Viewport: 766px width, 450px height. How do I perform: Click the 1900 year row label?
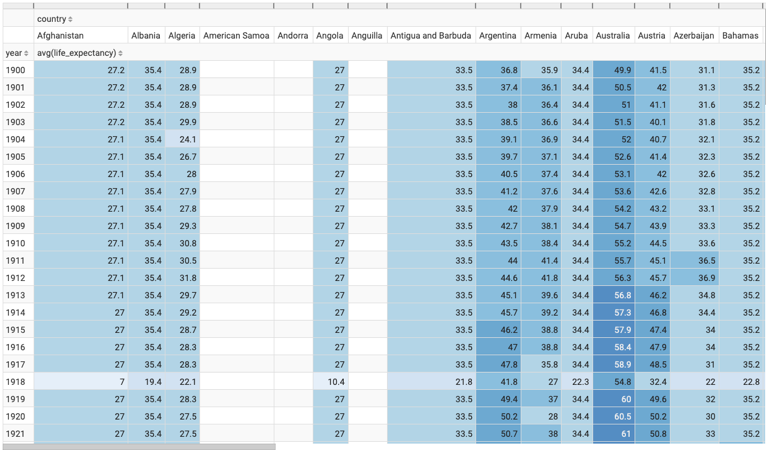pyautogui.click(x=16, y=70)
